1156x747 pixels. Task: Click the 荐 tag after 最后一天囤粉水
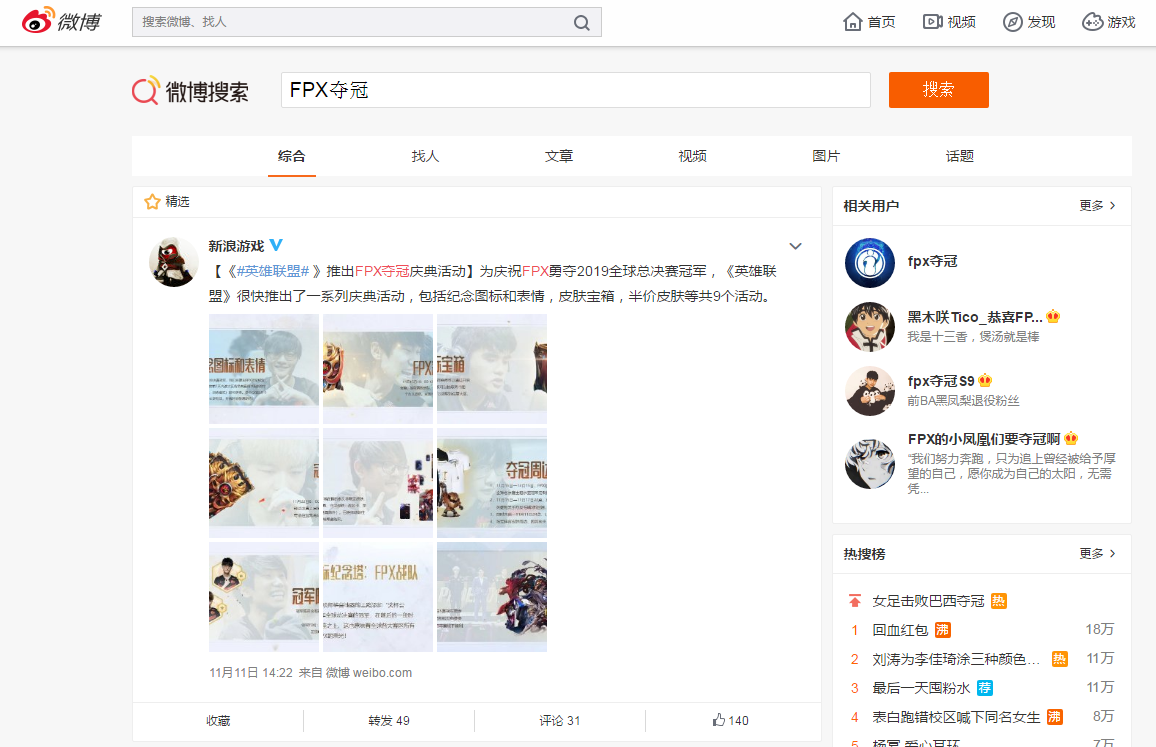(x=984, y=688)
